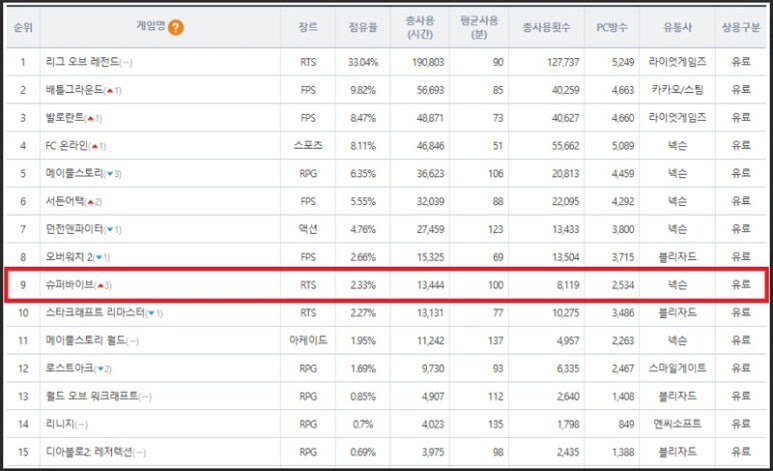Open the 오버워치 2 game entry

(x=70, y=257)
